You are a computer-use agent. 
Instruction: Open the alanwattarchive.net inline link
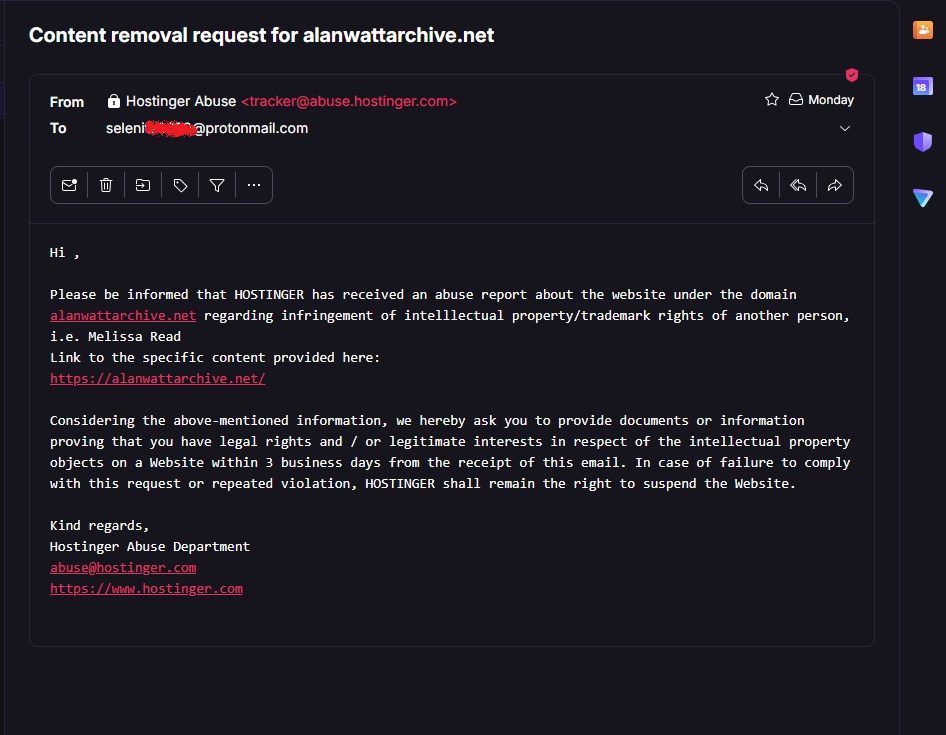(123, 316)
